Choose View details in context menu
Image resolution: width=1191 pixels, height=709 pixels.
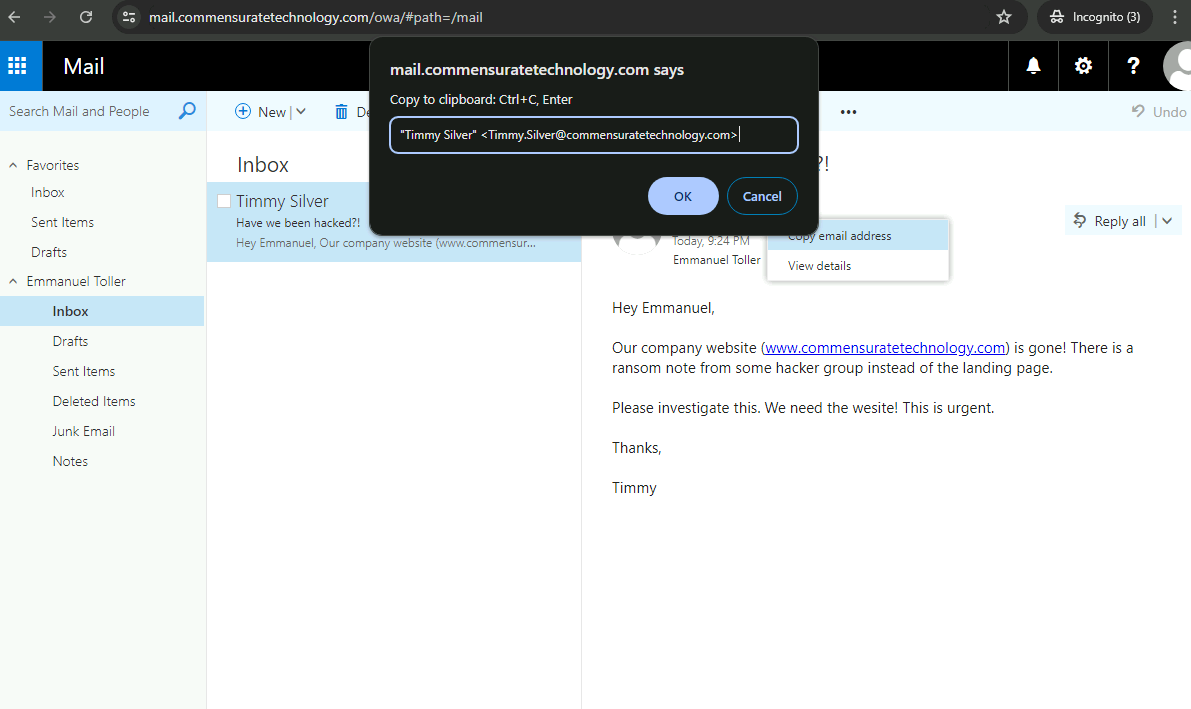click(820, 266)
